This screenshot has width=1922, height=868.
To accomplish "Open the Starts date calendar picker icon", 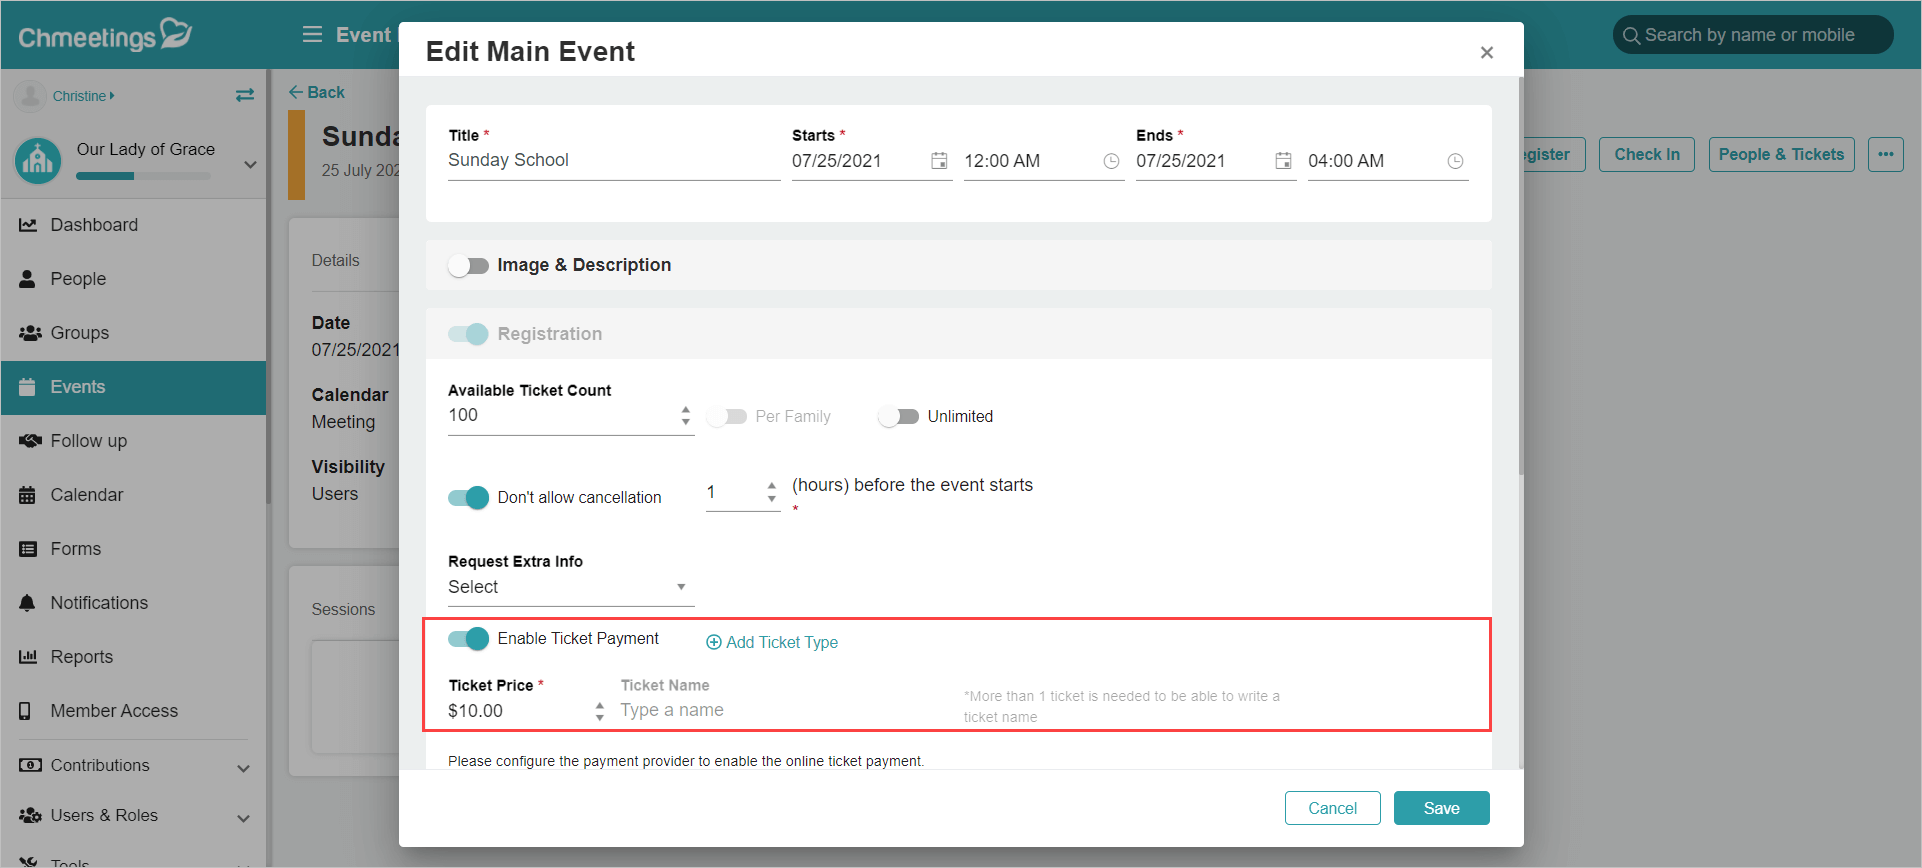I will click(x=939, y=161).
